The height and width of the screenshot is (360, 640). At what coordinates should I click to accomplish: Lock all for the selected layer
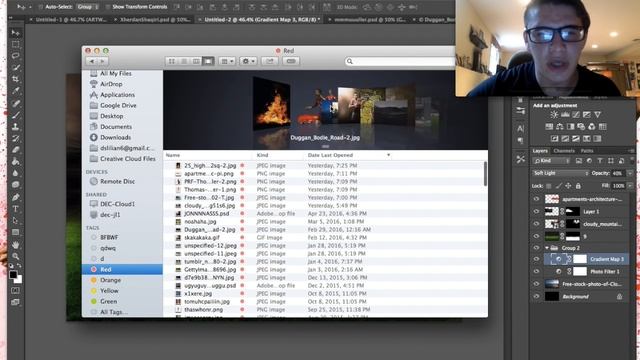tap(578, 186)
